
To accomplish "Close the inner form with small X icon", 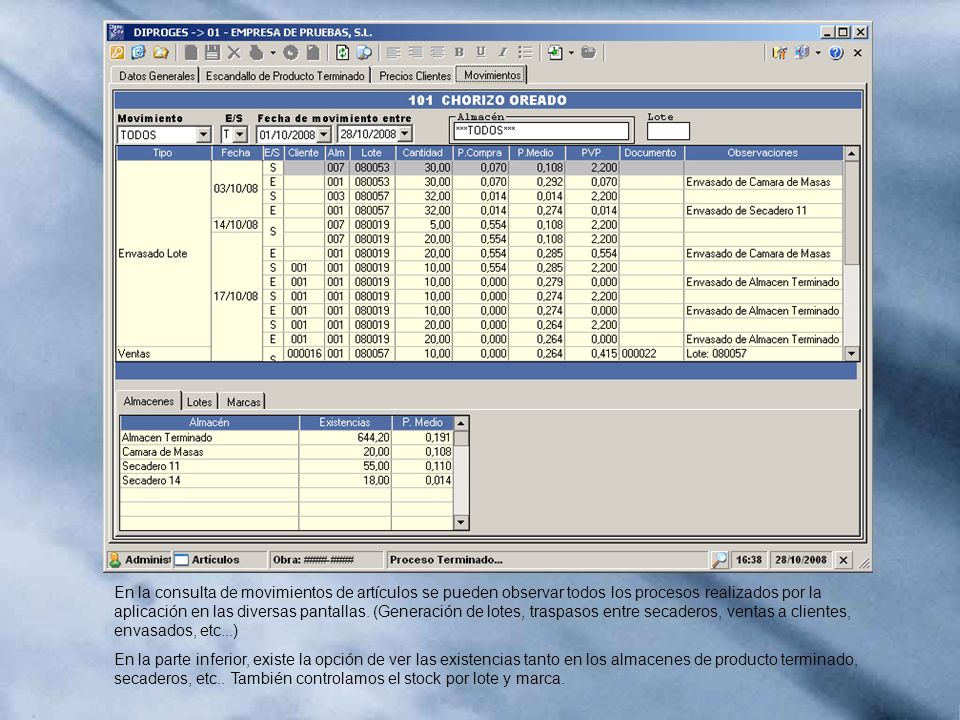I will coord(858,53).
